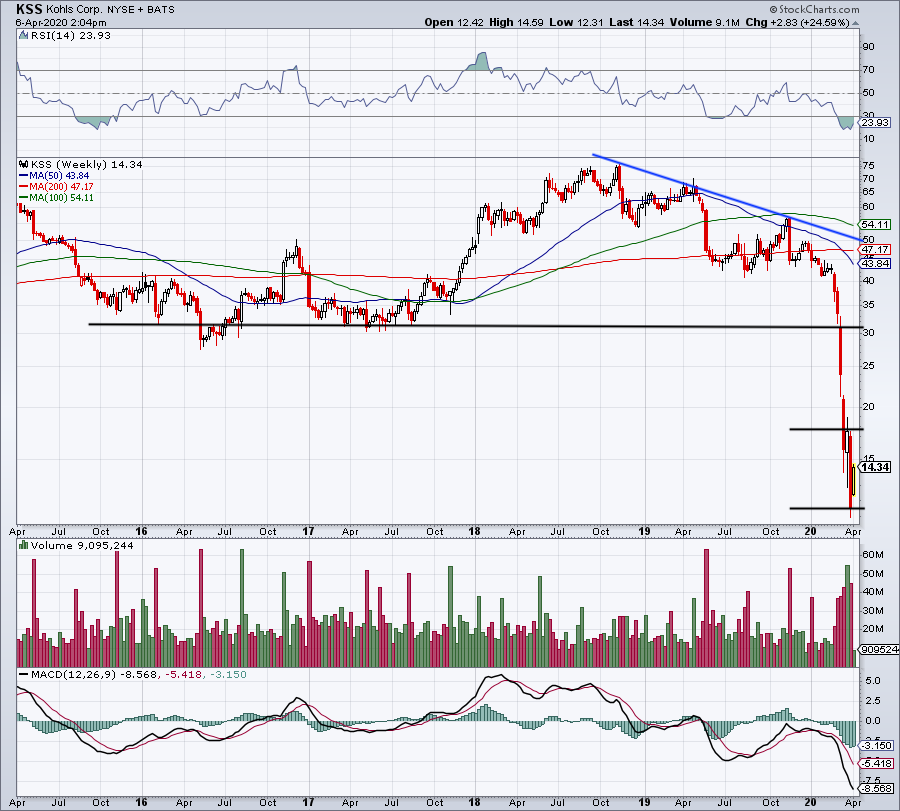
Task: Click the 909524 volume axis tag
Action: pos(878,650)
